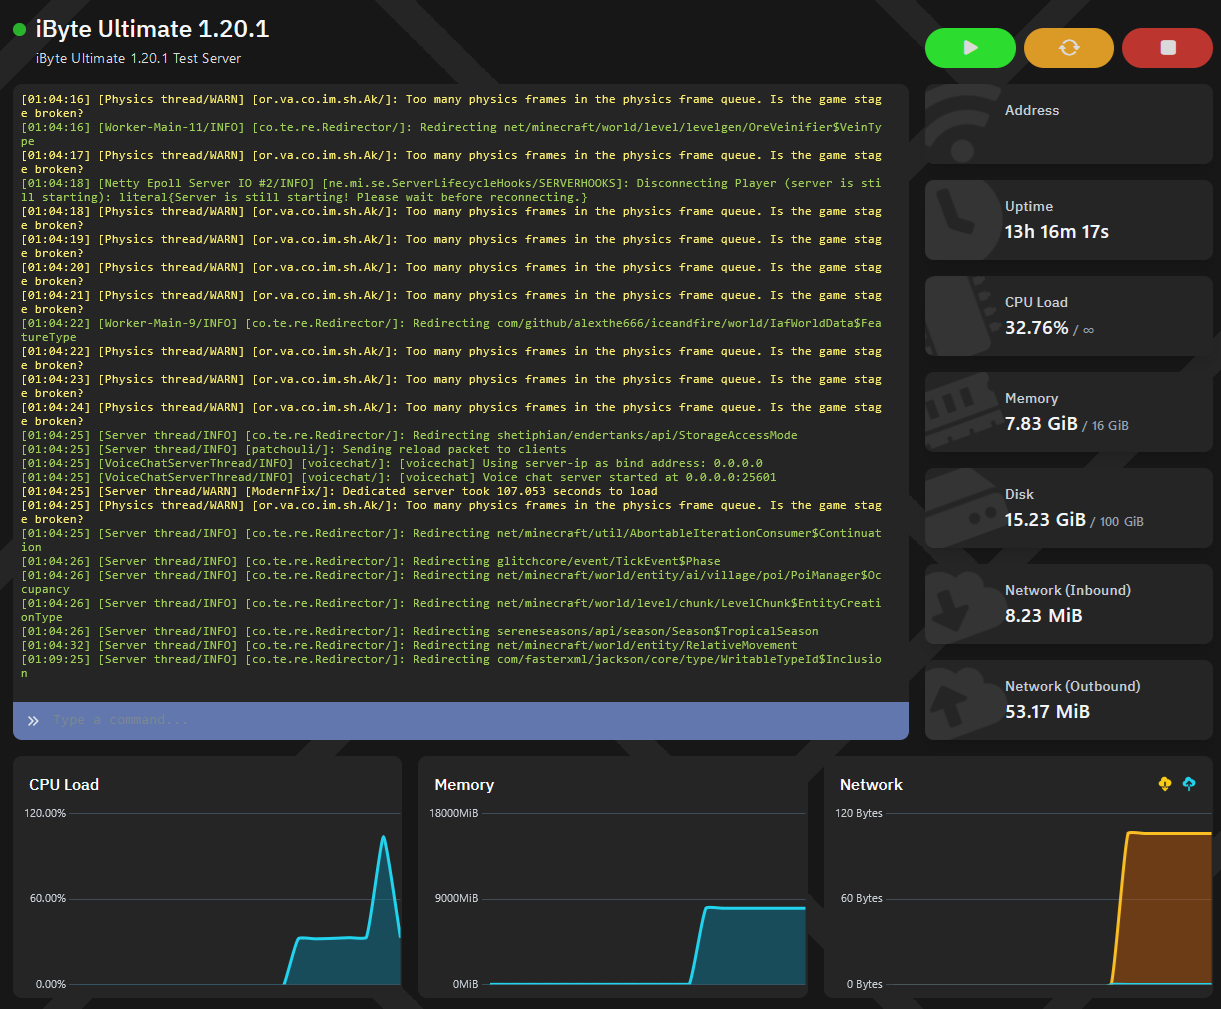The height and width of the screenshot is (1009, 1221).
Task: Click the Address wifi icon
Action: pos(961,124)
